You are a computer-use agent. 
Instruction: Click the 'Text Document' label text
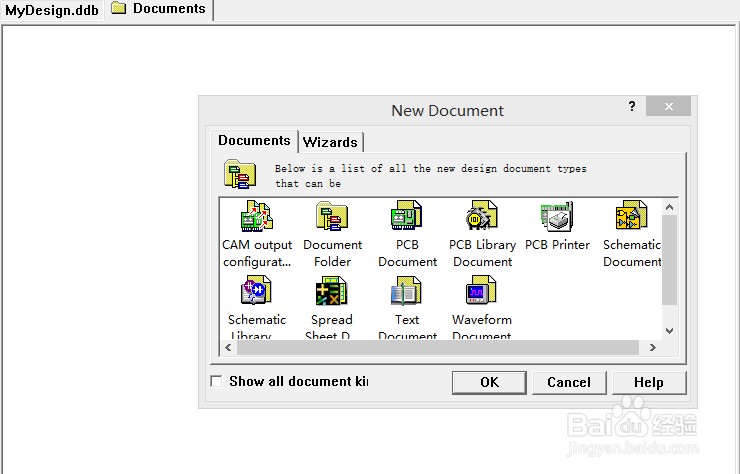(x=407, y=327)
